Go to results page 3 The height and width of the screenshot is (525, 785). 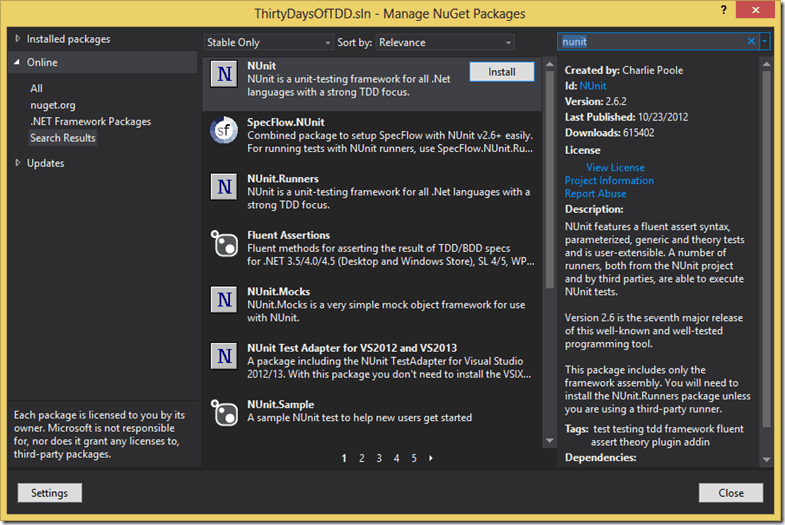click(x=379, y=458)
